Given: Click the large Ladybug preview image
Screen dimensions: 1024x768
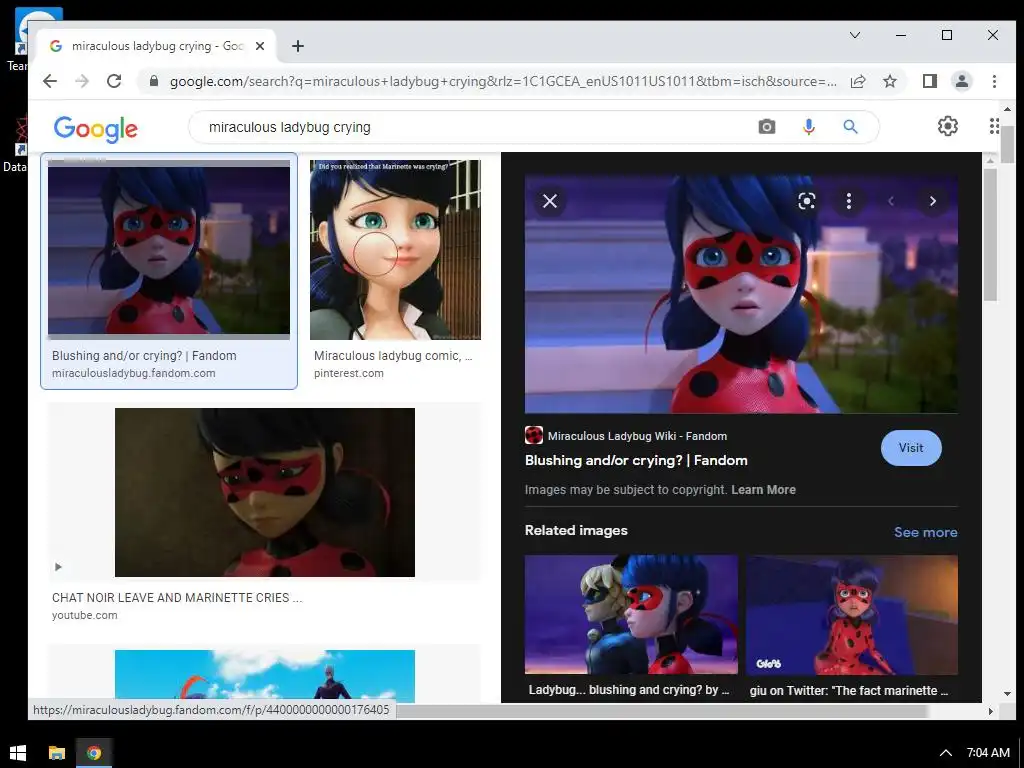Looking at the screenshot, I should pos(741,294).
